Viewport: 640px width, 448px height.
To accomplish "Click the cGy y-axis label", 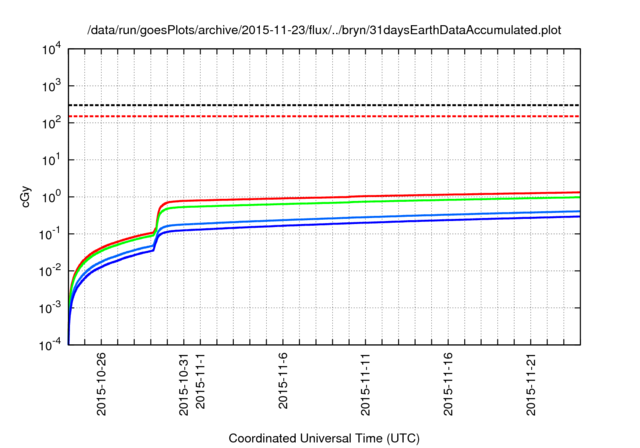I will (x=26, y=196).
